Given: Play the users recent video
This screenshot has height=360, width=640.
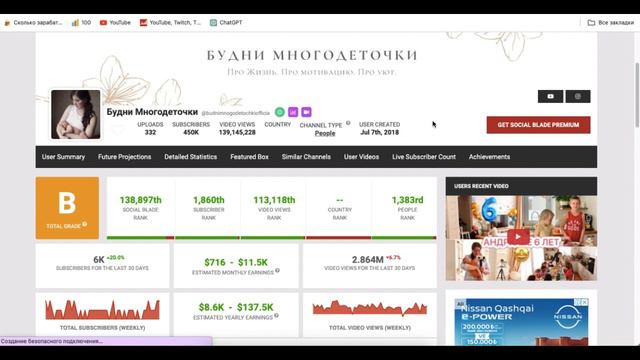Looking at the screenshot, I should click(518, 237).
